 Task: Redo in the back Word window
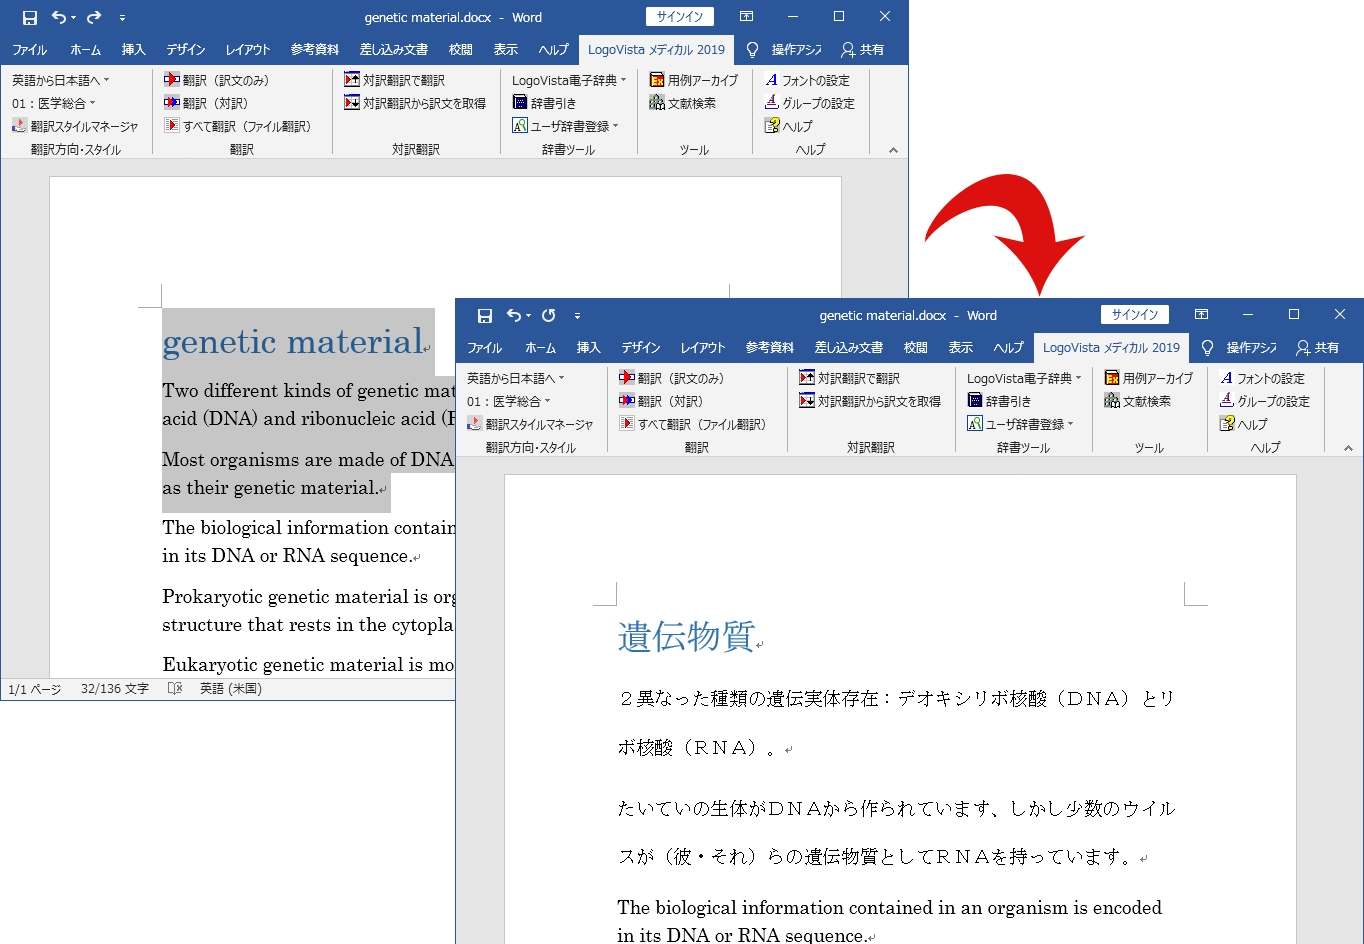94,17
